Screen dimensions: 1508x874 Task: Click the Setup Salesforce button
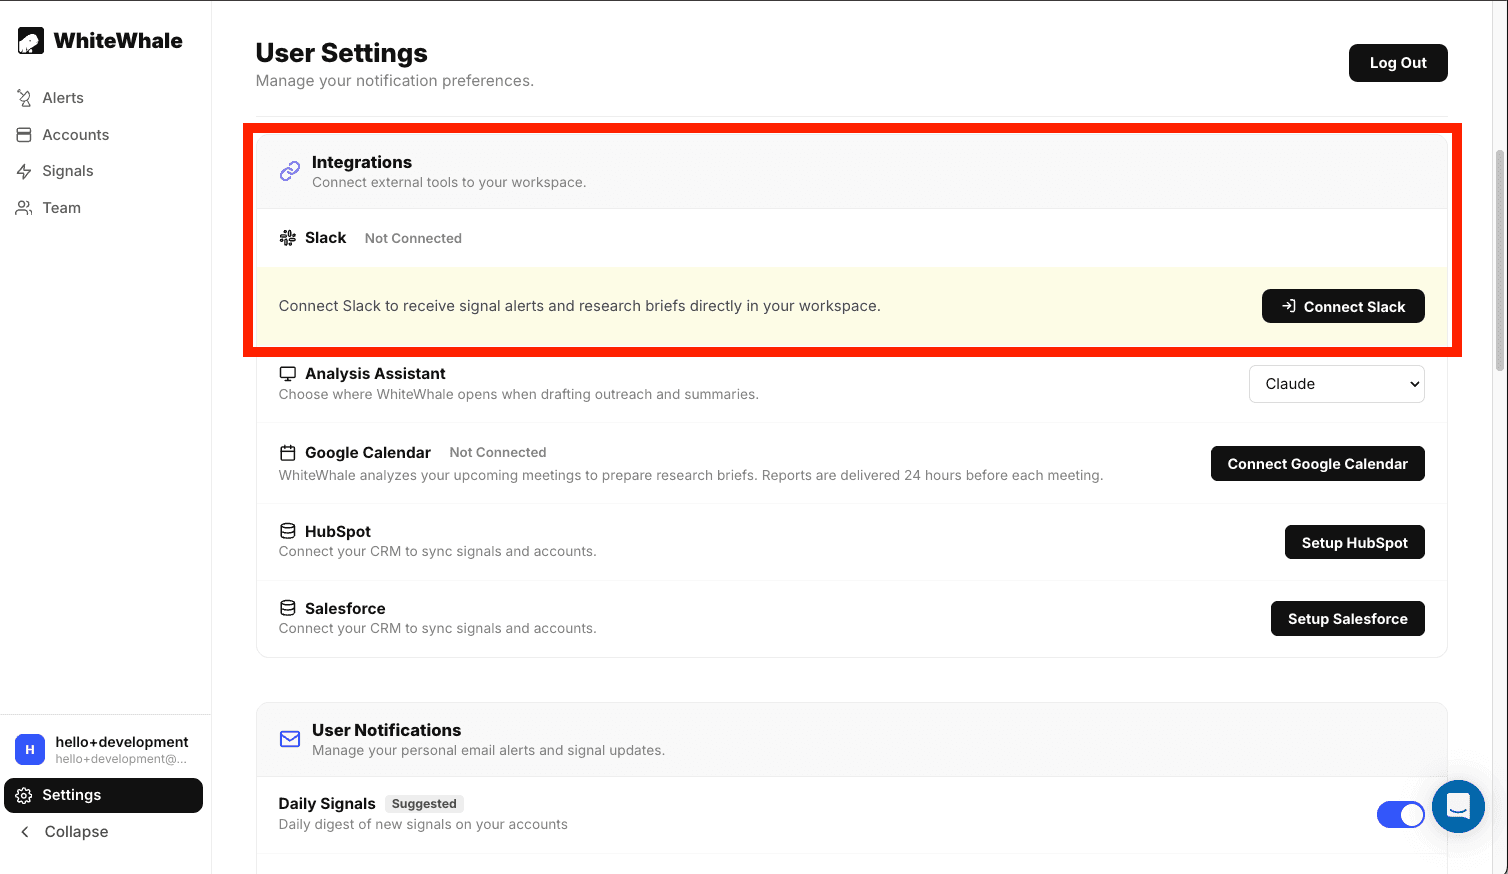(x=1348, y=619)
